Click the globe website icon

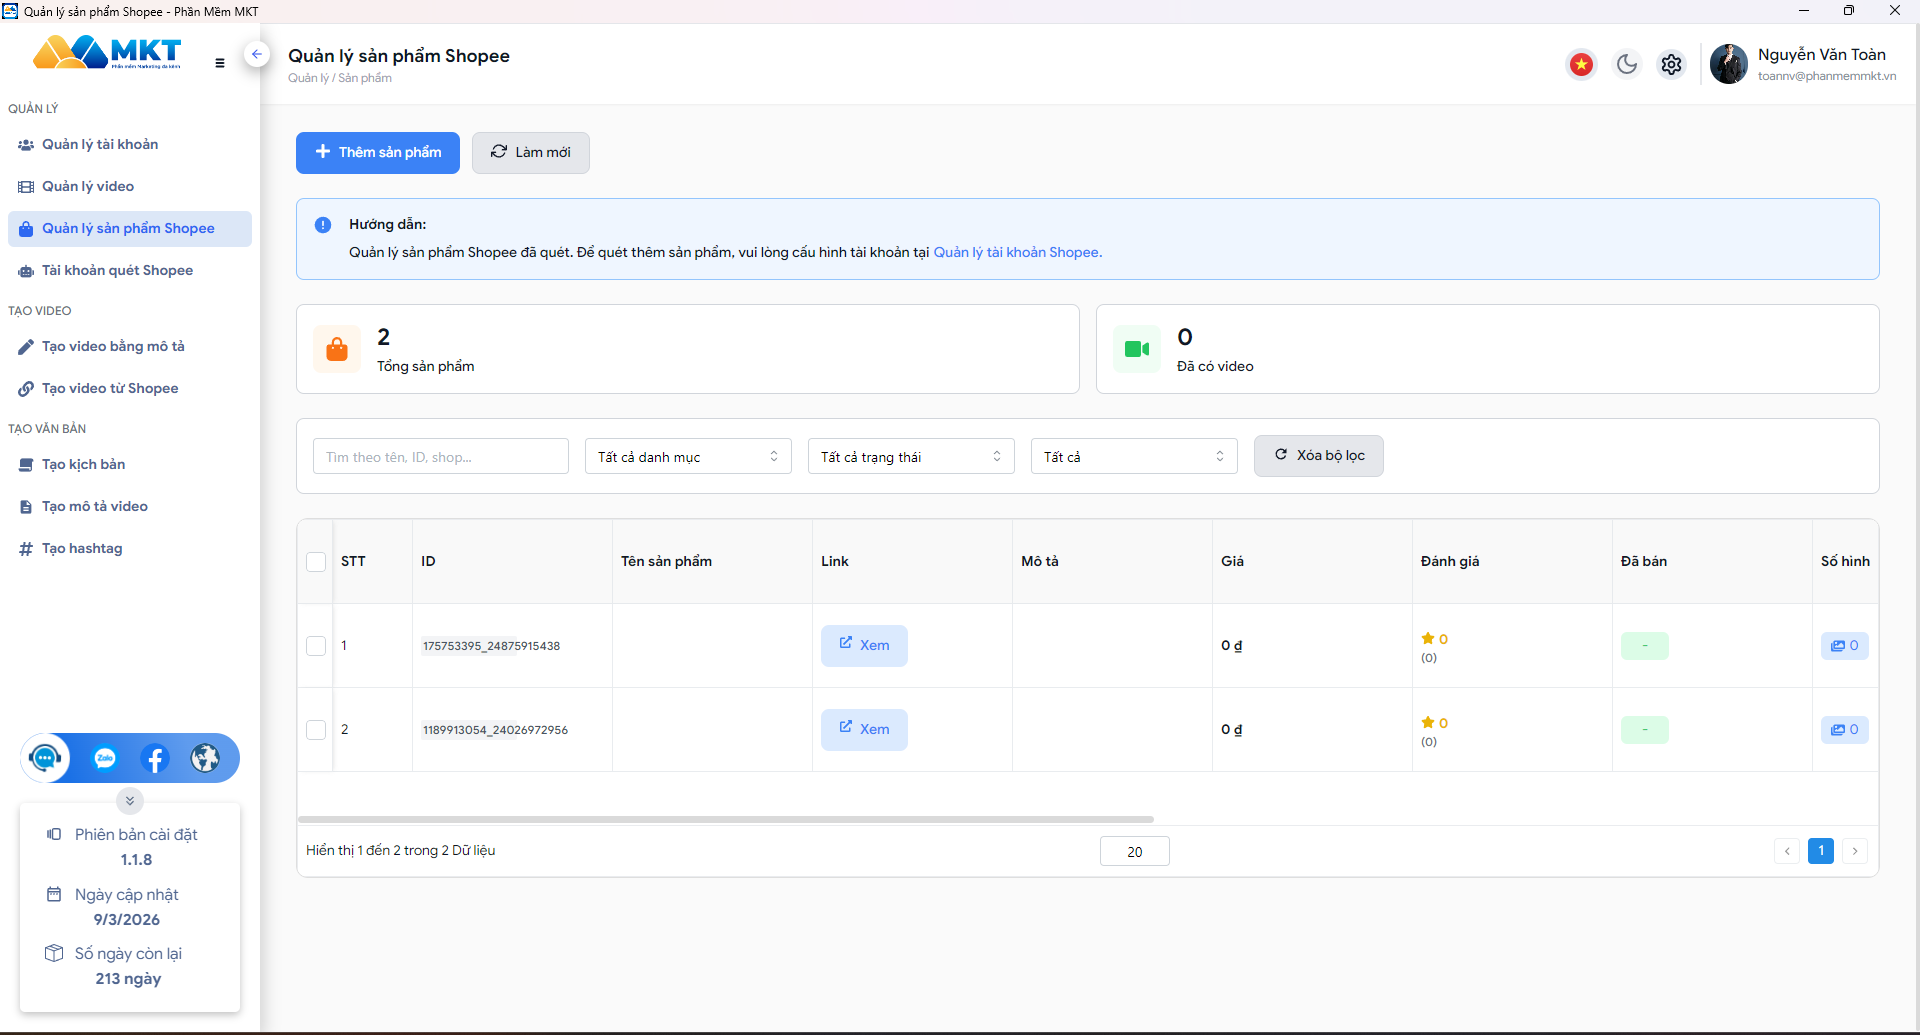click(x=205, y=759)
